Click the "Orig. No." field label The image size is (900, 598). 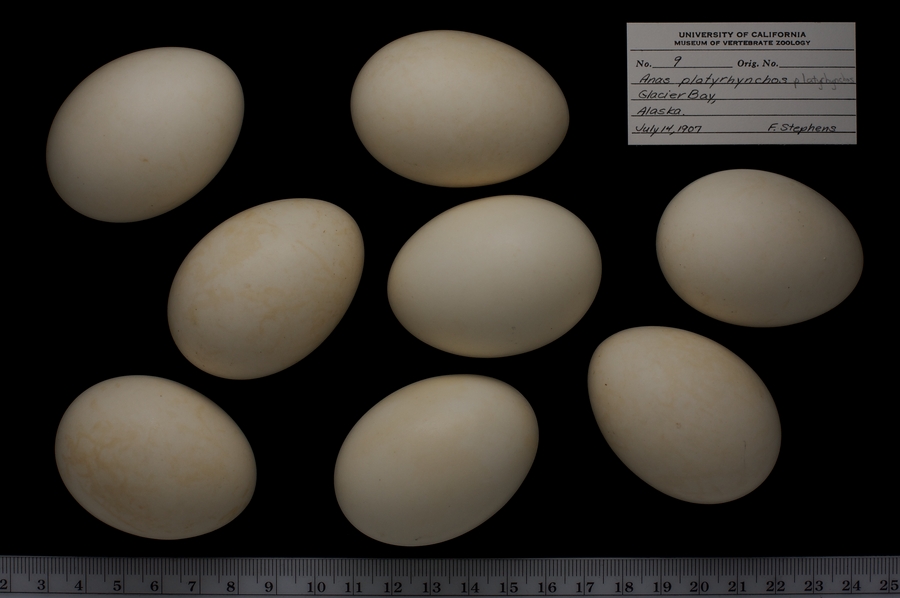tap(758, 63)
